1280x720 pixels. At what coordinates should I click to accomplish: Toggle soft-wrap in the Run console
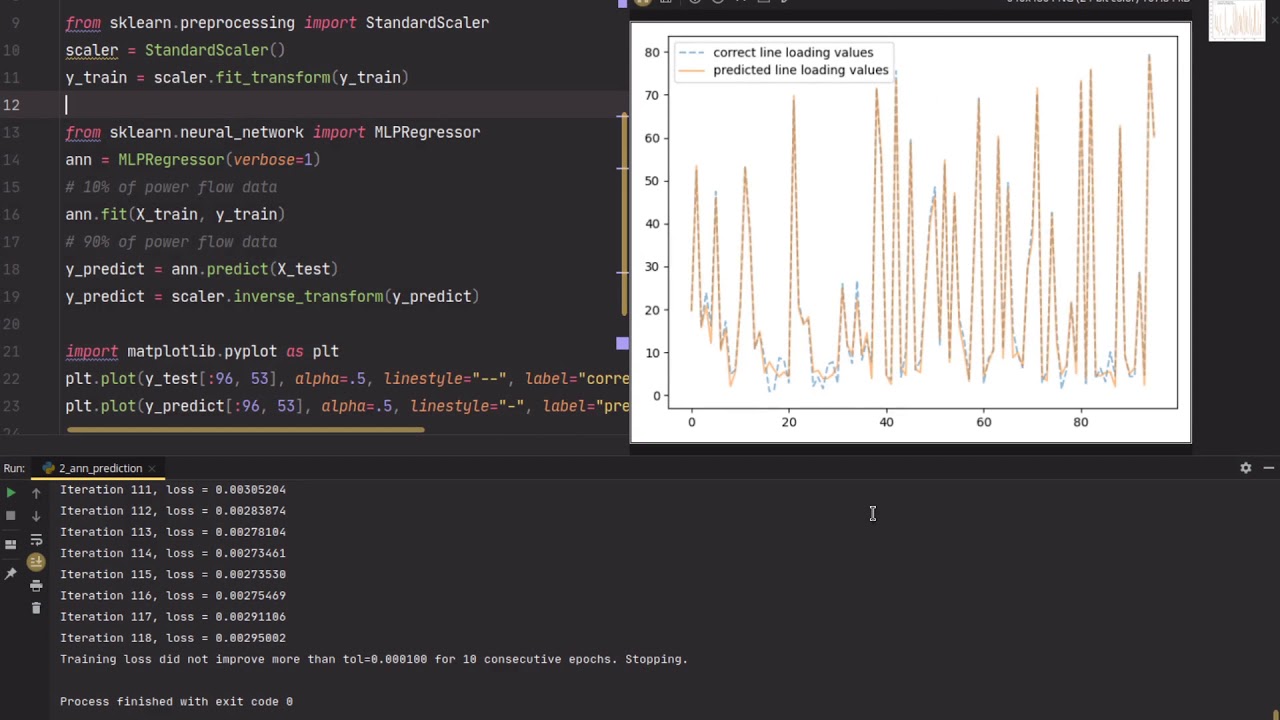click(x=36, y=541)
